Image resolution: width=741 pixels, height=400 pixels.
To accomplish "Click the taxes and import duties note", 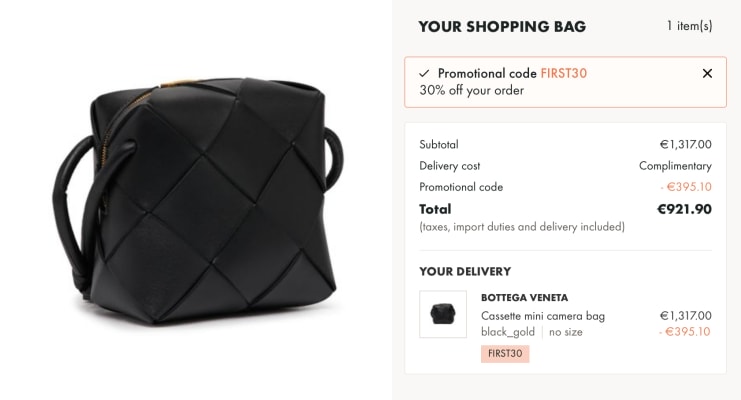I will point(522,227).
